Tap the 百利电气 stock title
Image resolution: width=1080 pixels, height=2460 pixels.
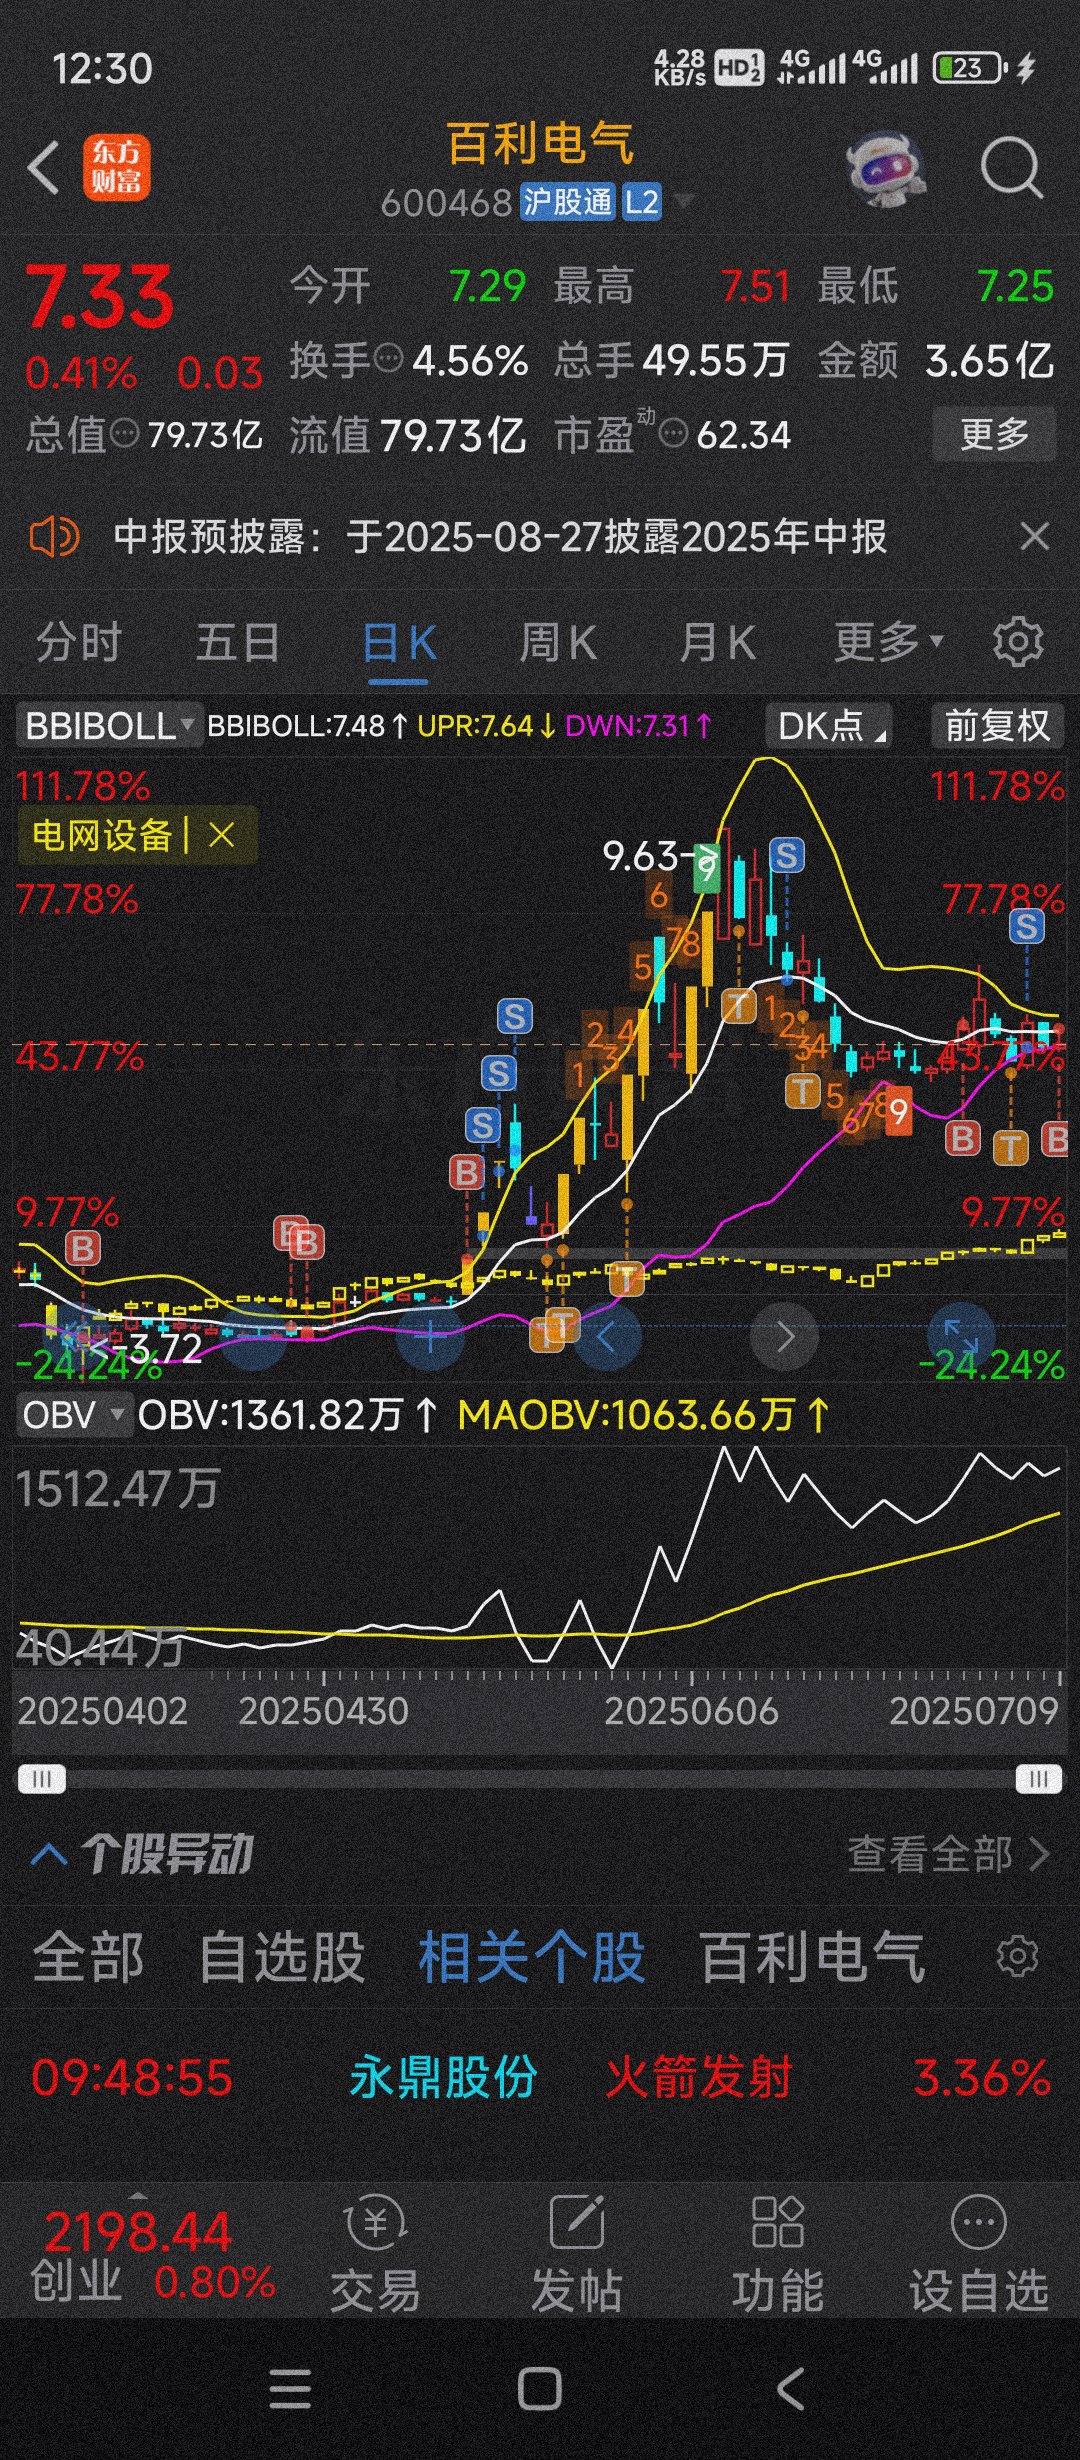point(540,143)
